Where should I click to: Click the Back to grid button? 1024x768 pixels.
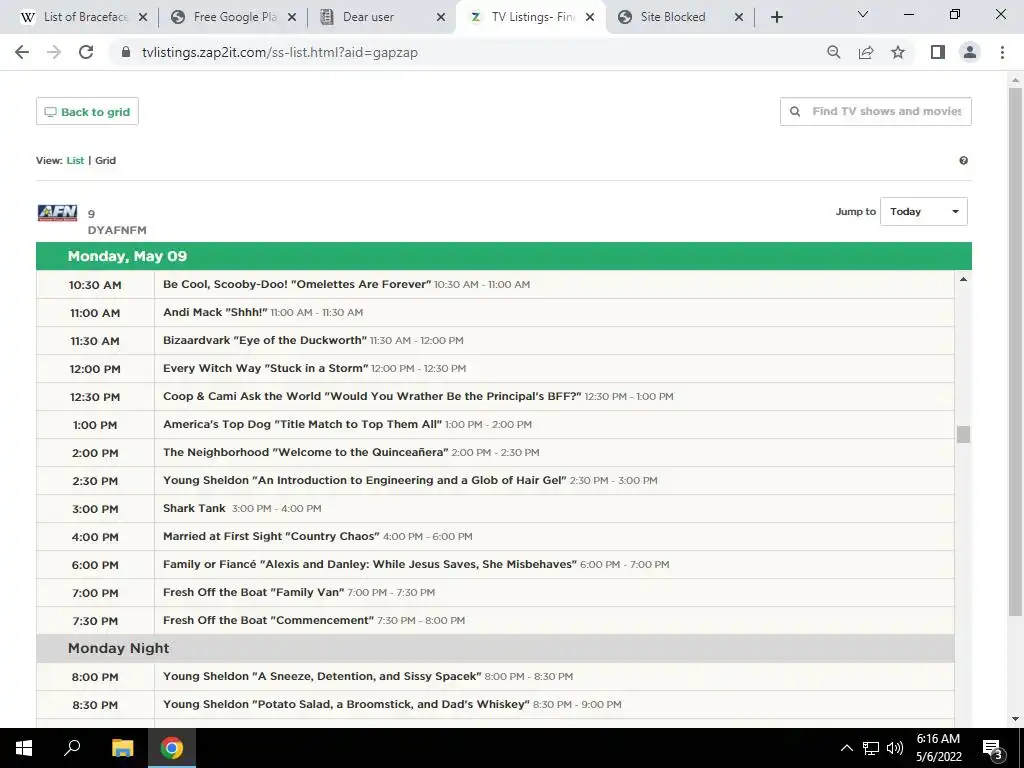point(87,112)
